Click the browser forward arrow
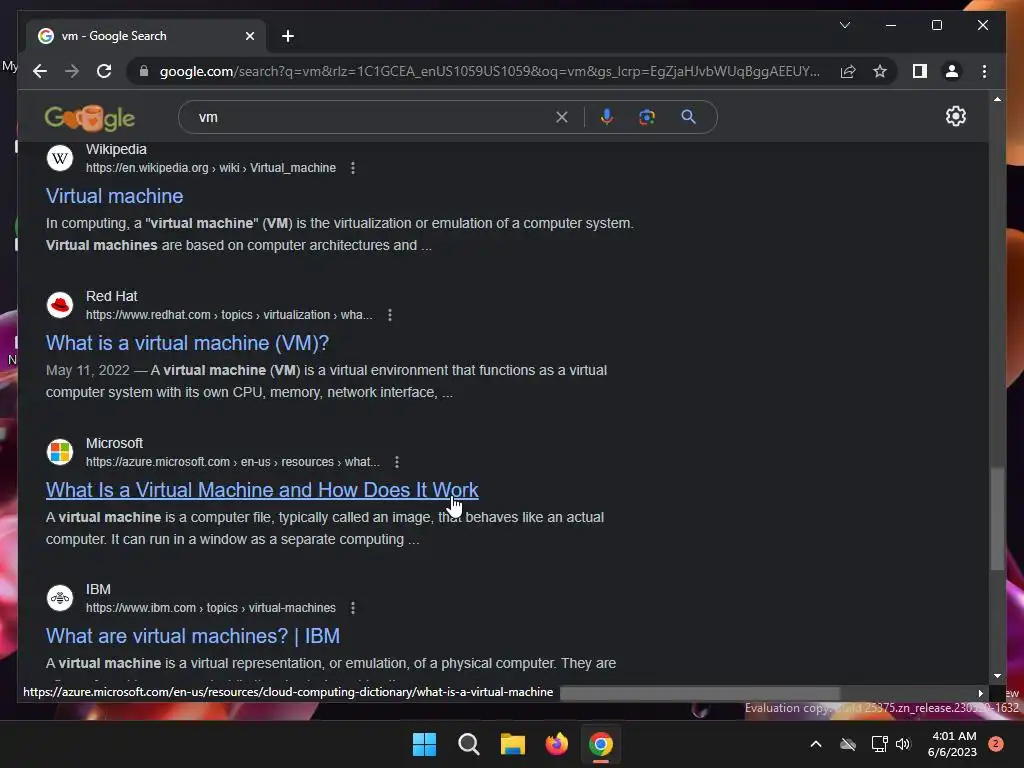The image size is (1024, 768). [72, 71]
